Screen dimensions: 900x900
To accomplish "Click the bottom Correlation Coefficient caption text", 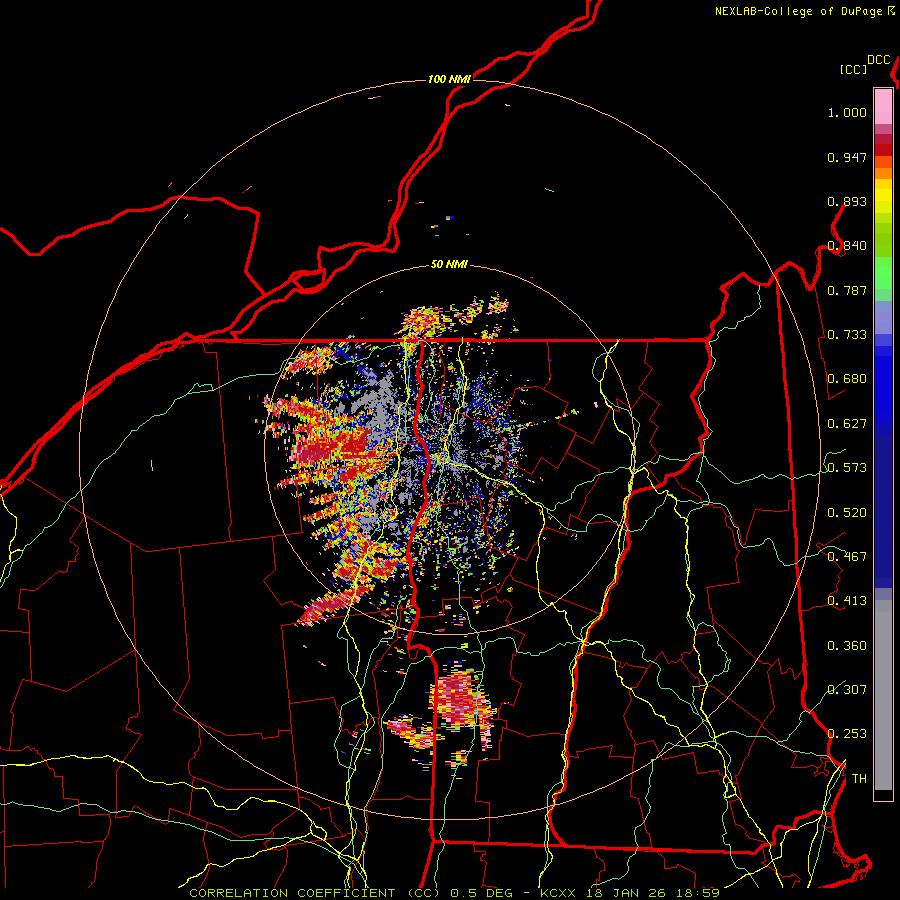I will click(x=455, y=893).
